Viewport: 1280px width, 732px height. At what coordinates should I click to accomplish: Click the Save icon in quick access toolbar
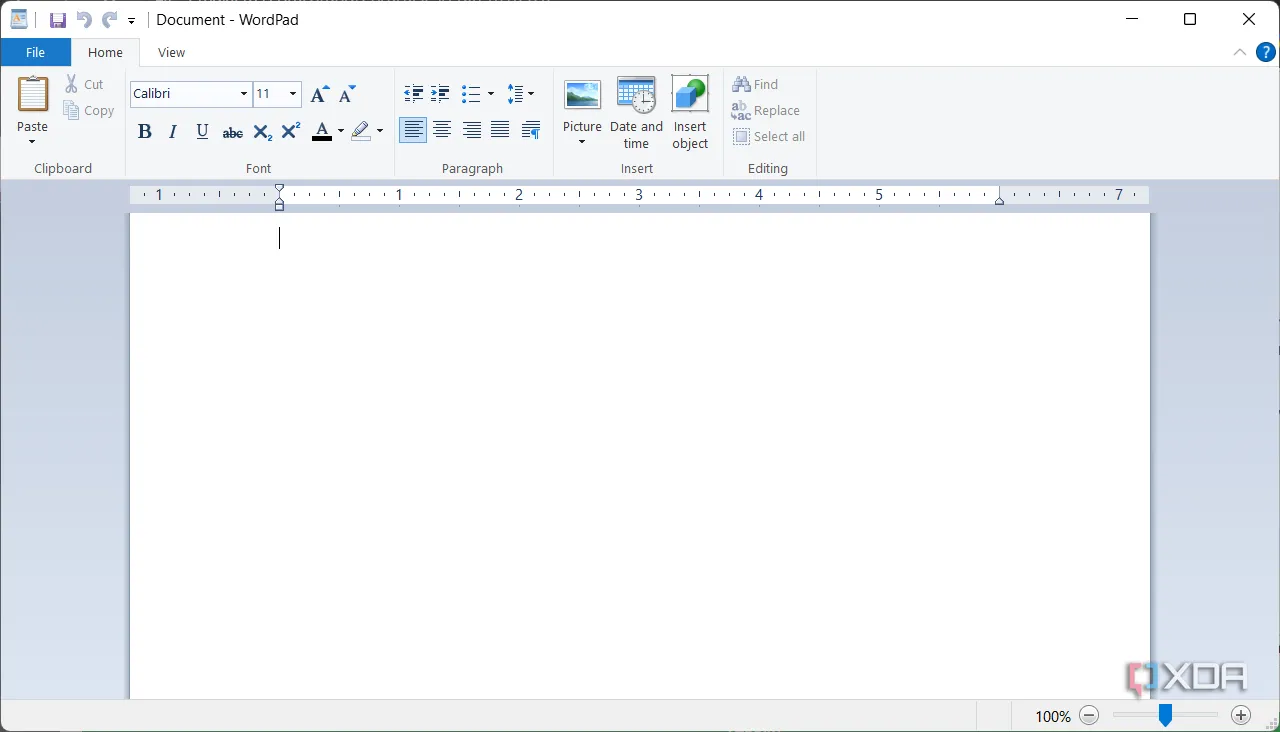[x=58, y=20]
